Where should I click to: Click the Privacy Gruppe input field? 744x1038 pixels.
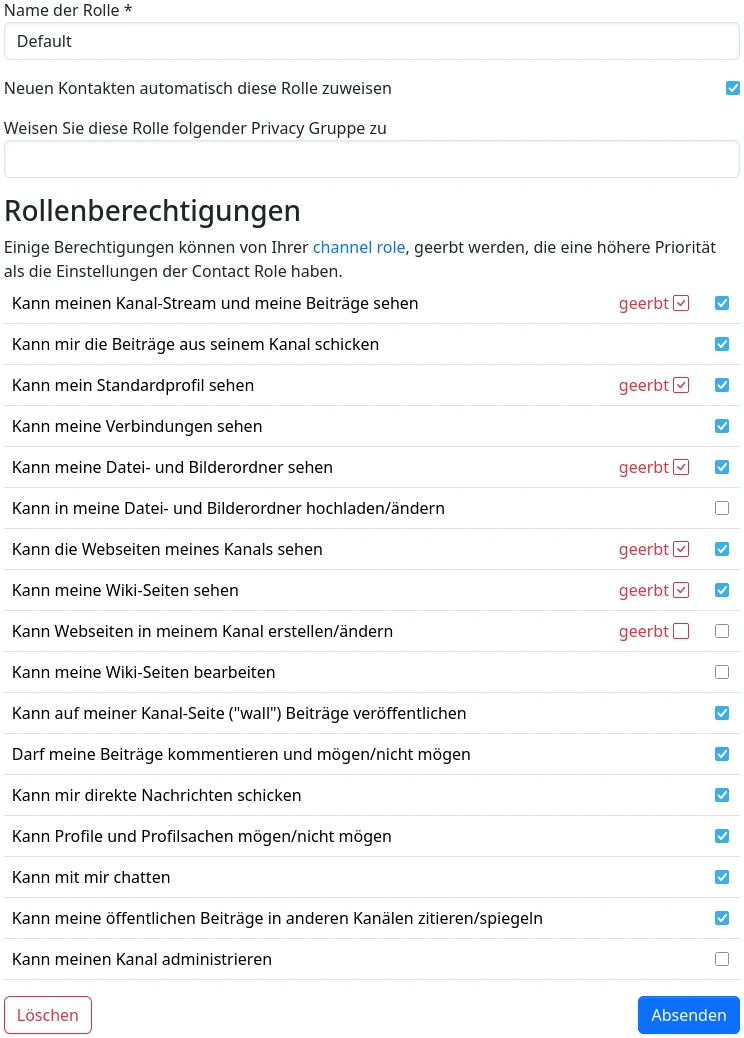(371, 159)
